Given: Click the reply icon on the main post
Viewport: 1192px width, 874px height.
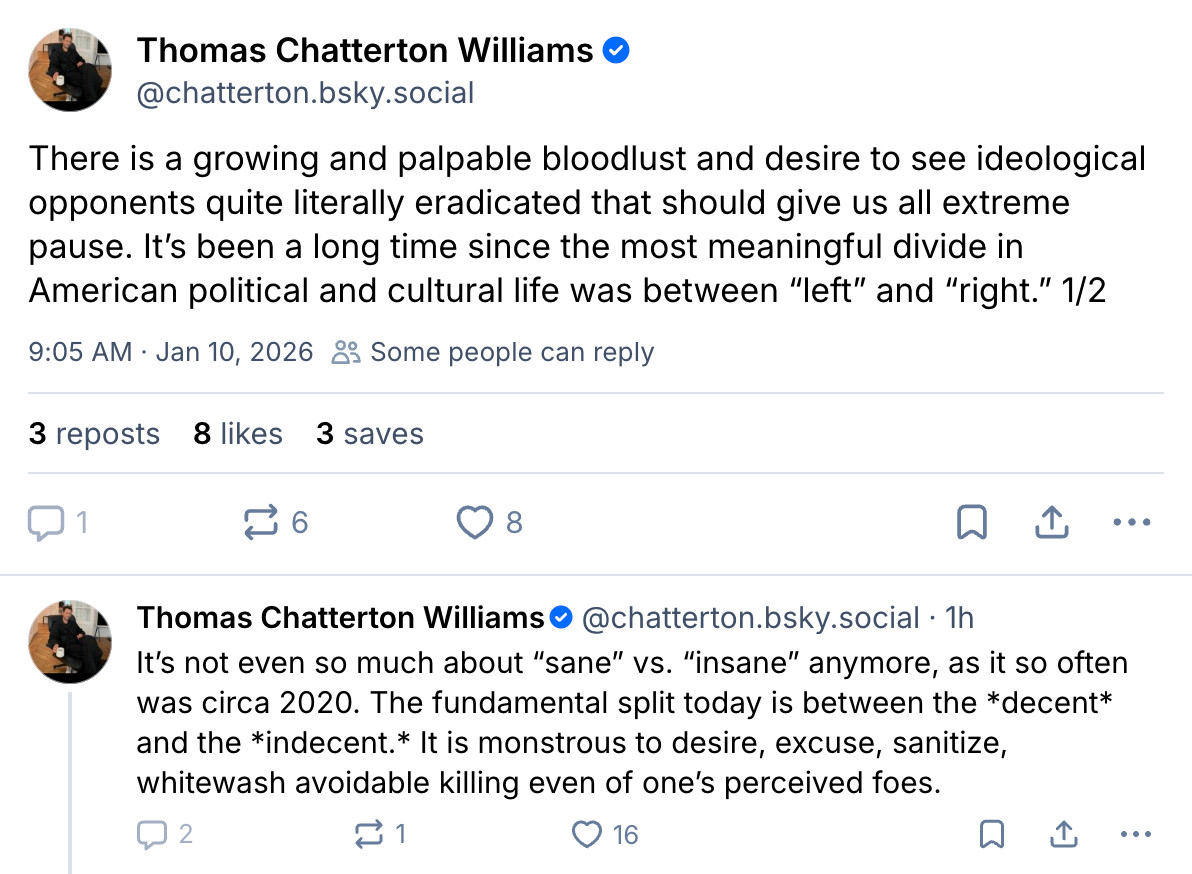Looking at the screenshot, I should (x=46, y=522).
